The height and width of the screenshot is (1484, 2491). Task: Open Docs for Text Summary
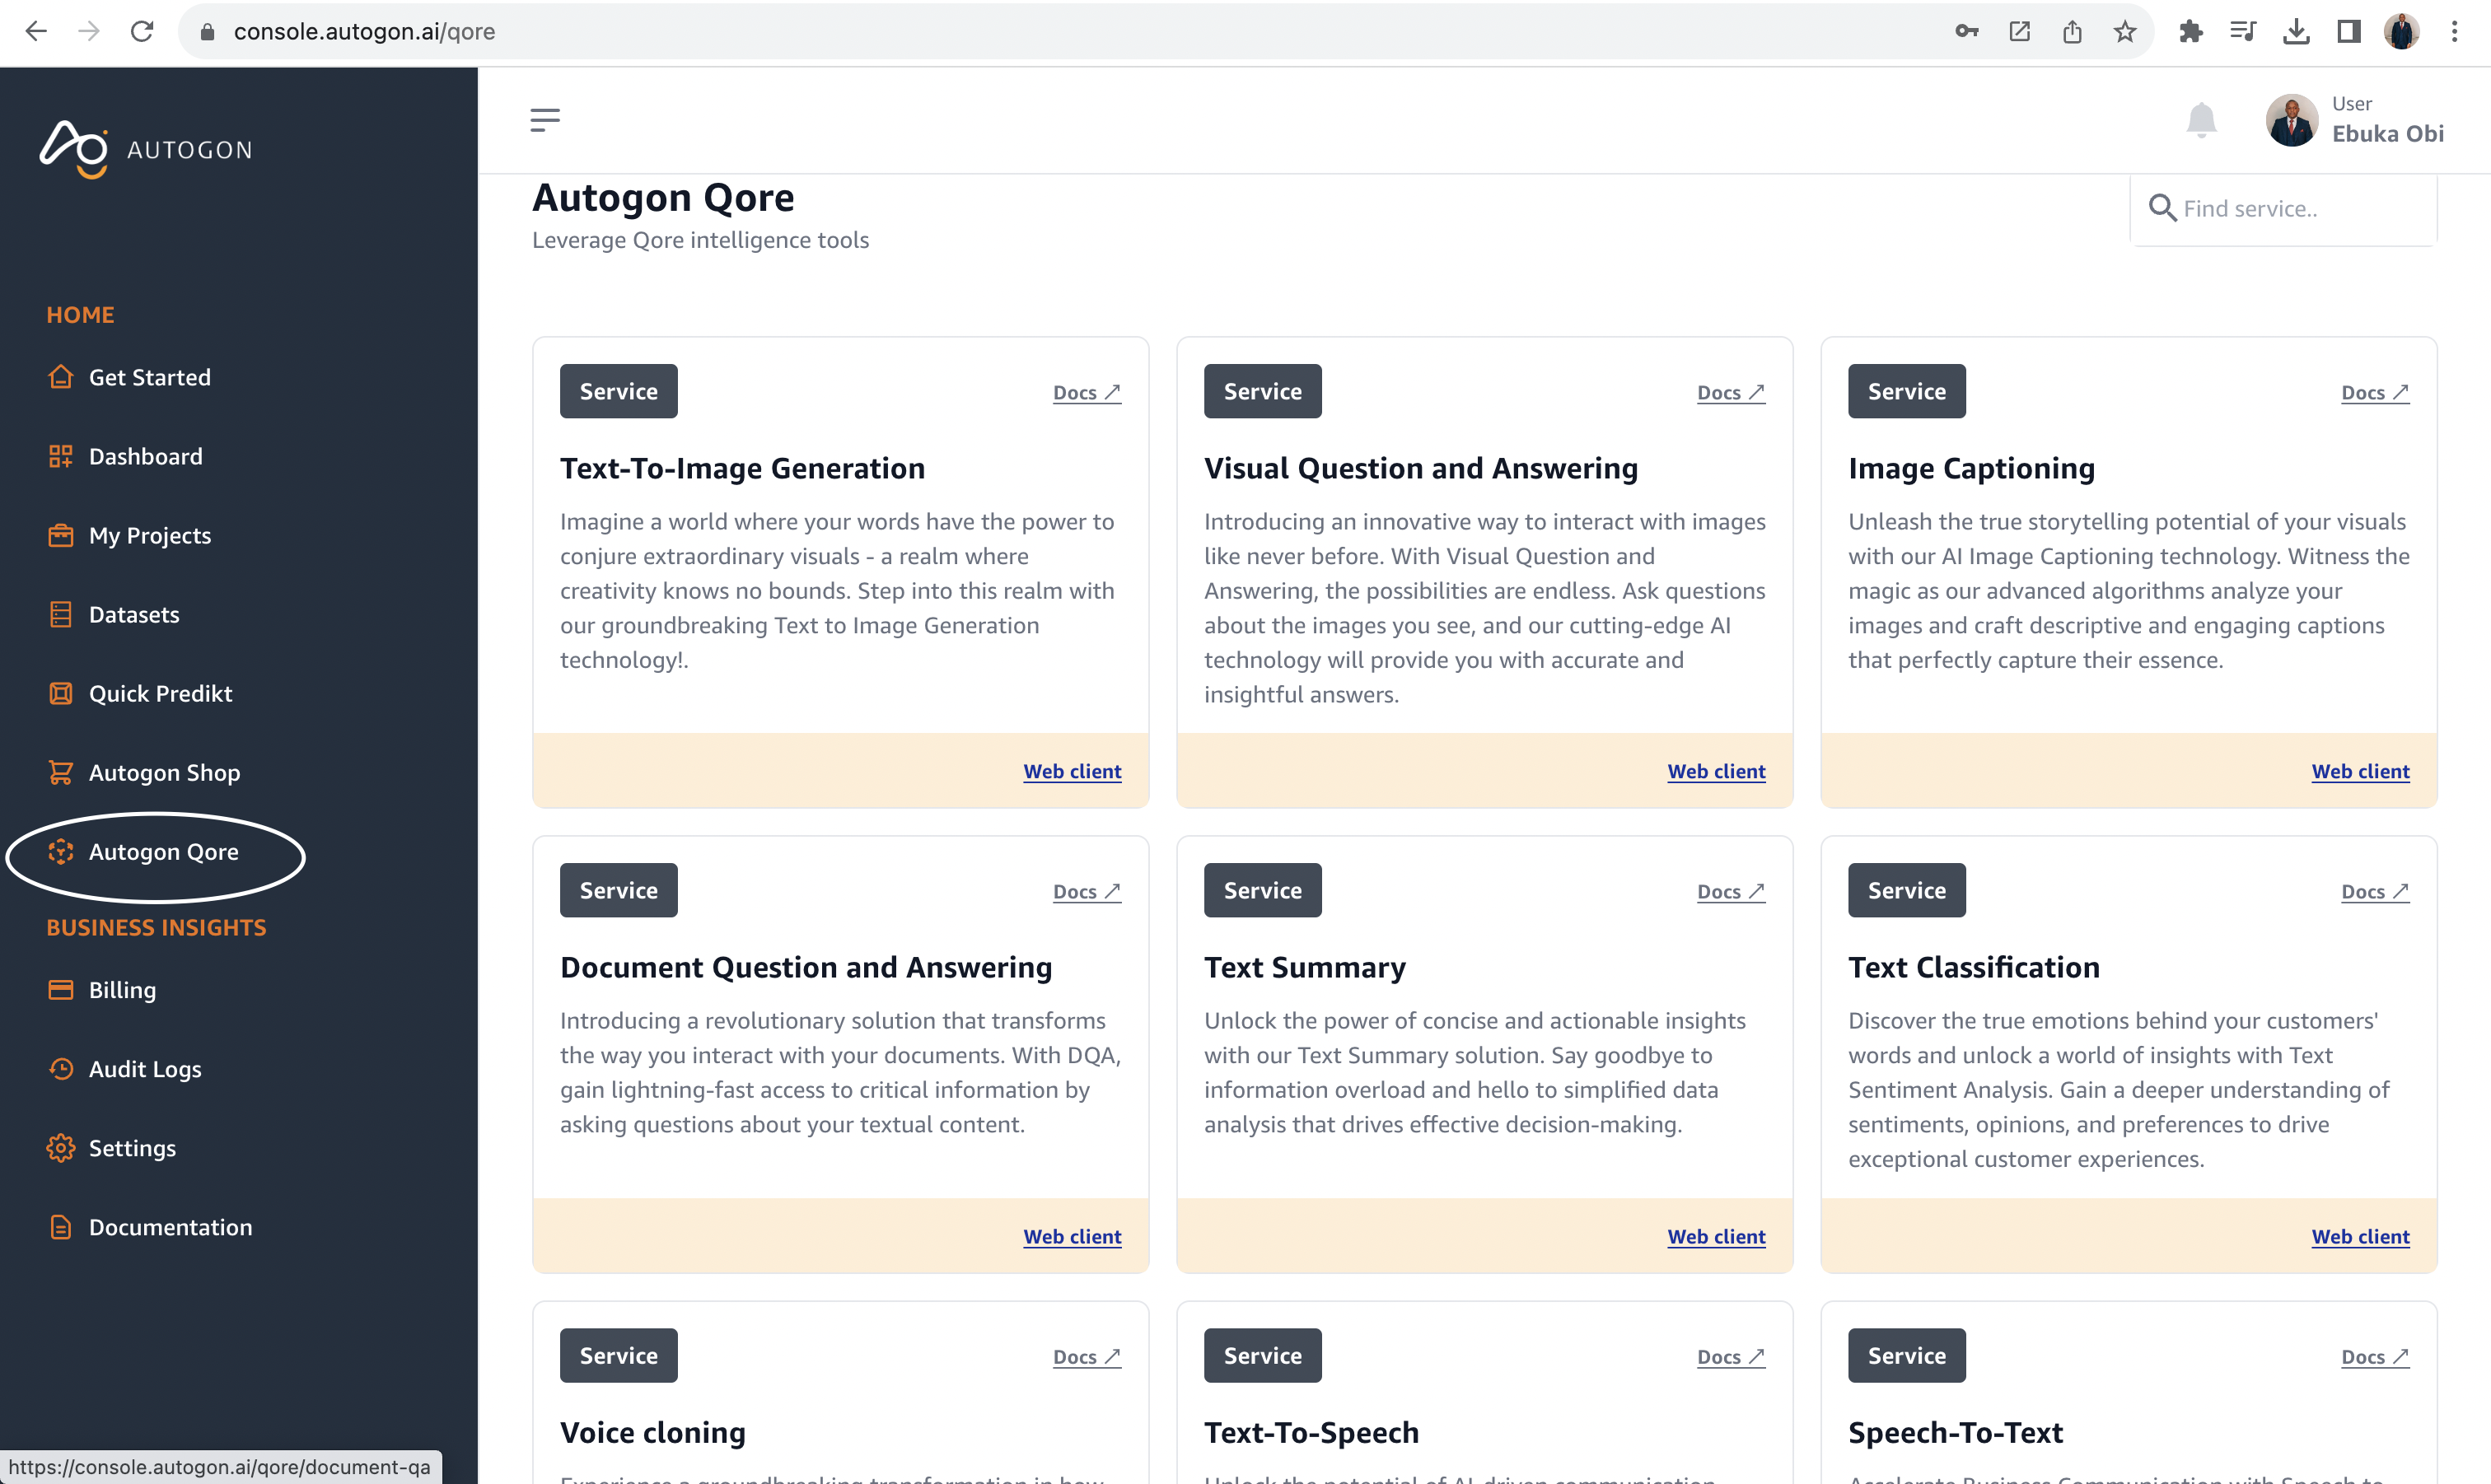[x=1731, y=891]
